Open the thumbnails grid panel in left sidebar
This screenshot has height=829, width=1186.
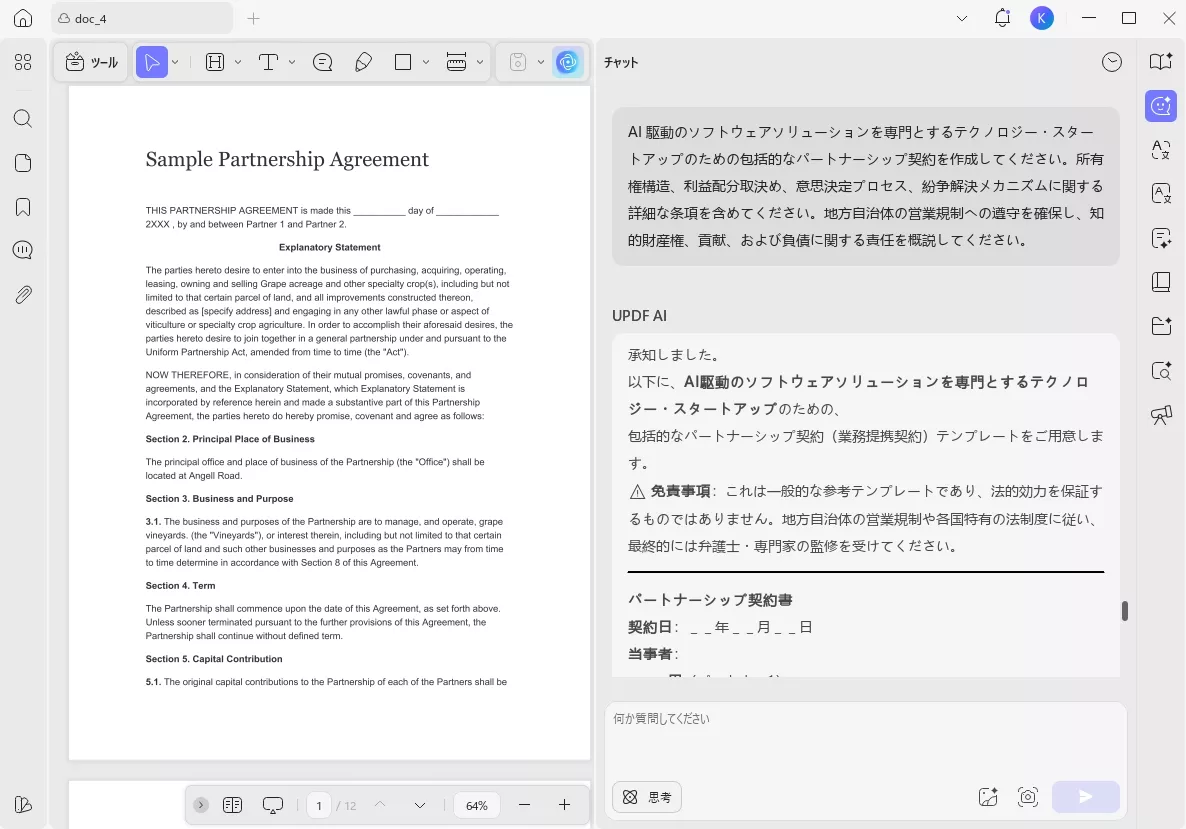click(23, 62)
